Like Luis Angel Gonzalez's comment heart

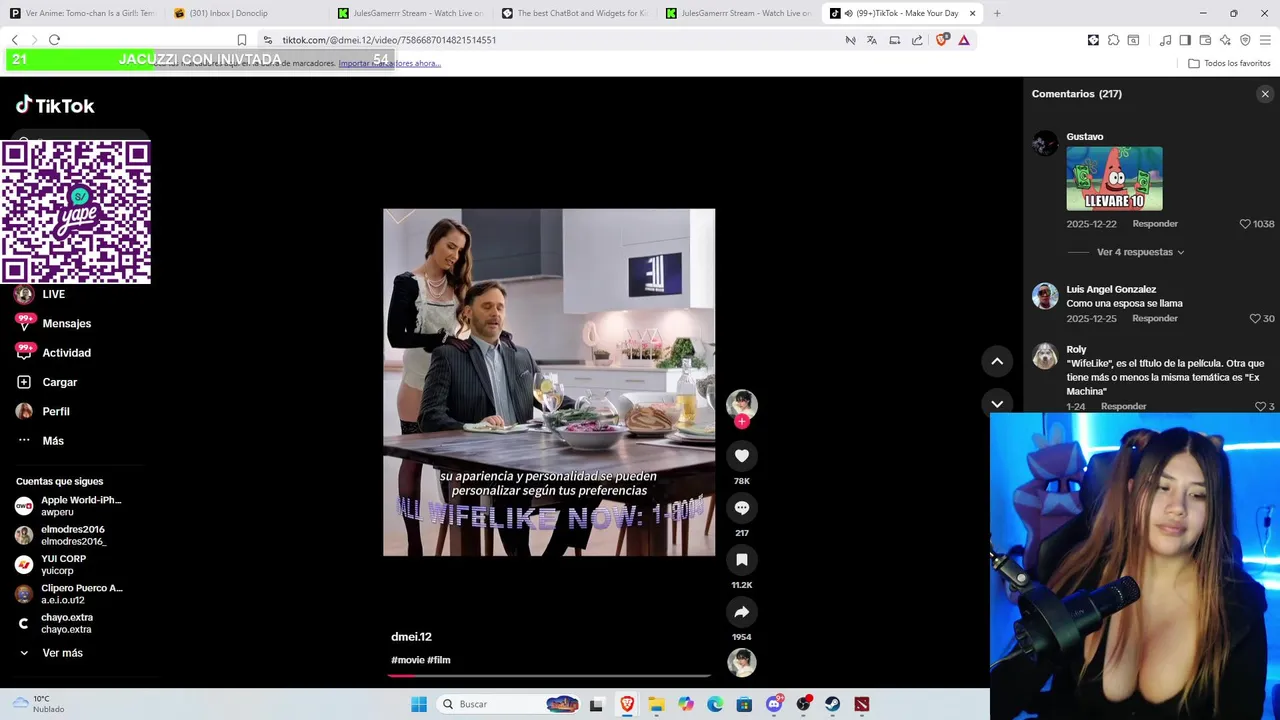1255,319
